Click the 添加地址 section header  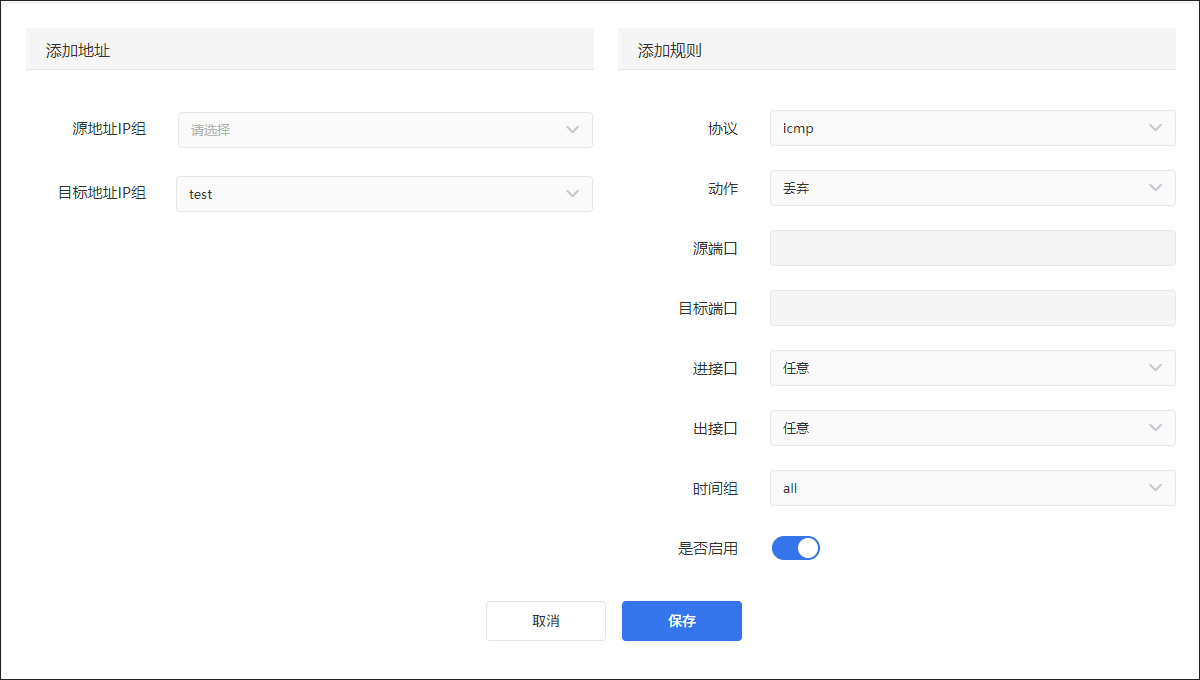point(78,50)
